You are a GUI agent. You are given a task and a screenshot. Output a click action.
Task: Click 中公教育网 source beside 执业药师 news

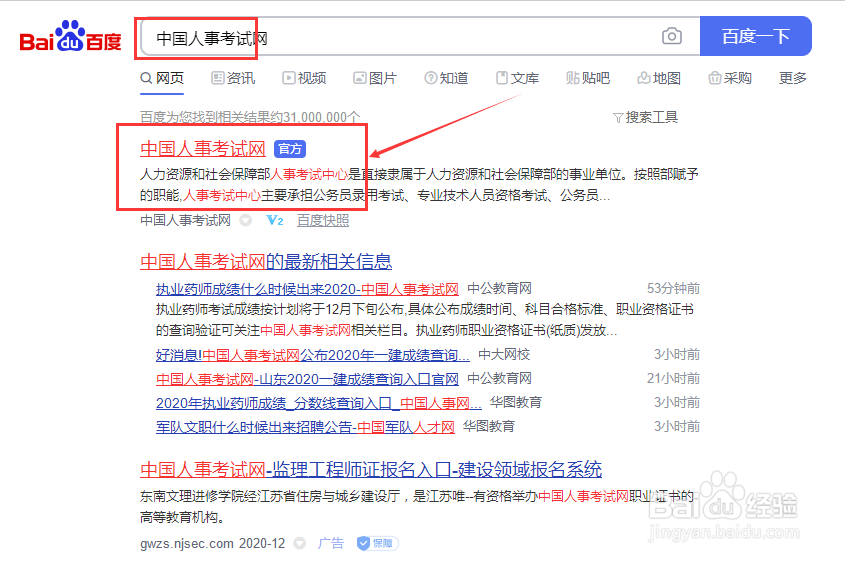499,288
